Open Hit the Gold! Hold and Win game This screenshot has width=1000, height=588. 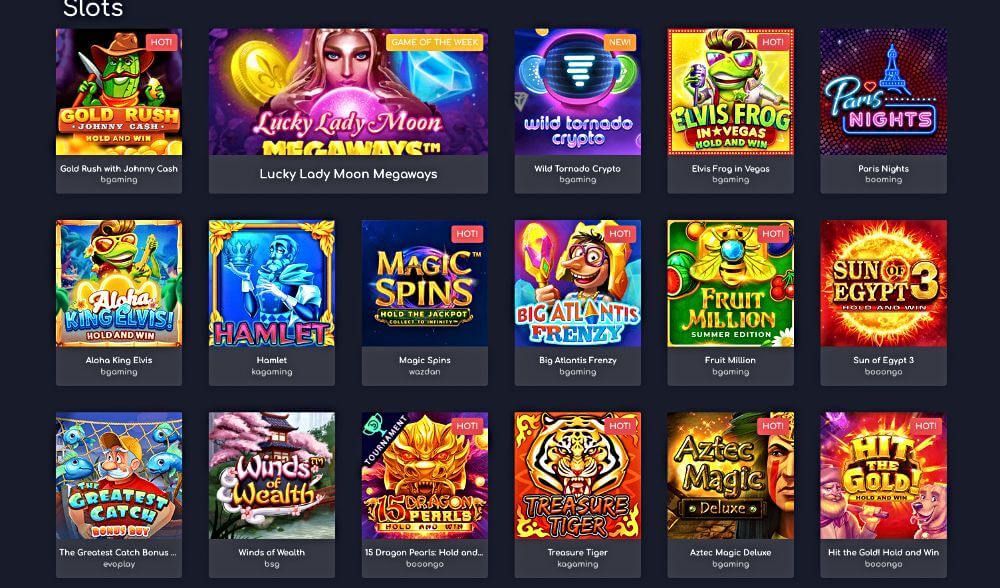coord(883,476)
